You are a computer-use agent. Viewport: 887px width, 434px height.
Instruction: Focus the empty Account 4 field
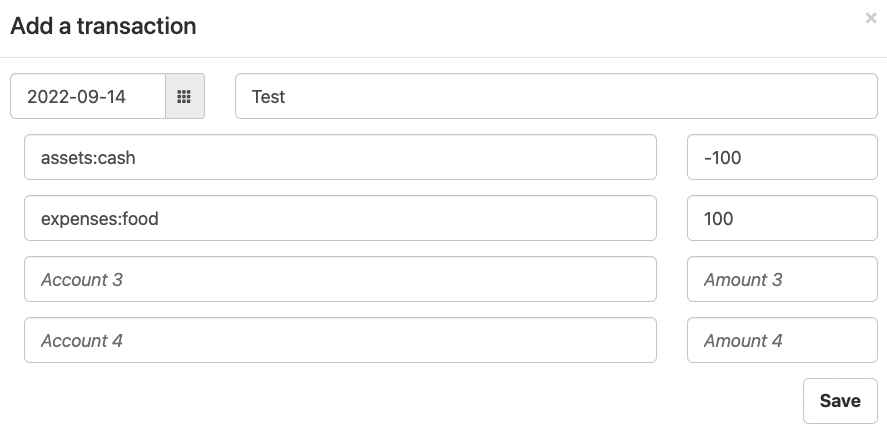pos(340,341)
